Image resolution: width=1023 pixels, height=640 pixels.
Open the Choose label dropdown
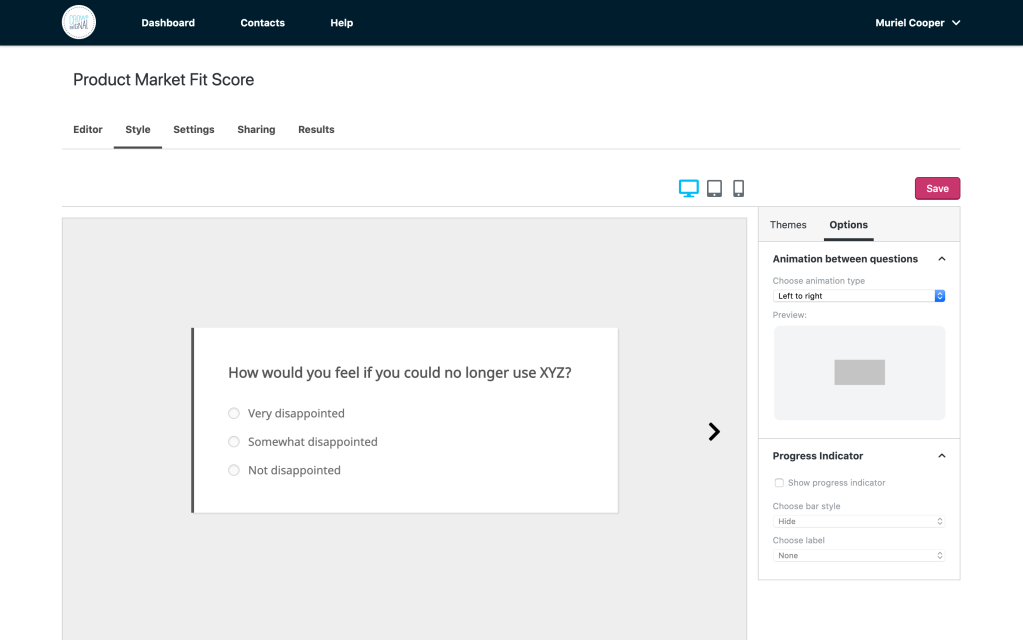[859, 556]
